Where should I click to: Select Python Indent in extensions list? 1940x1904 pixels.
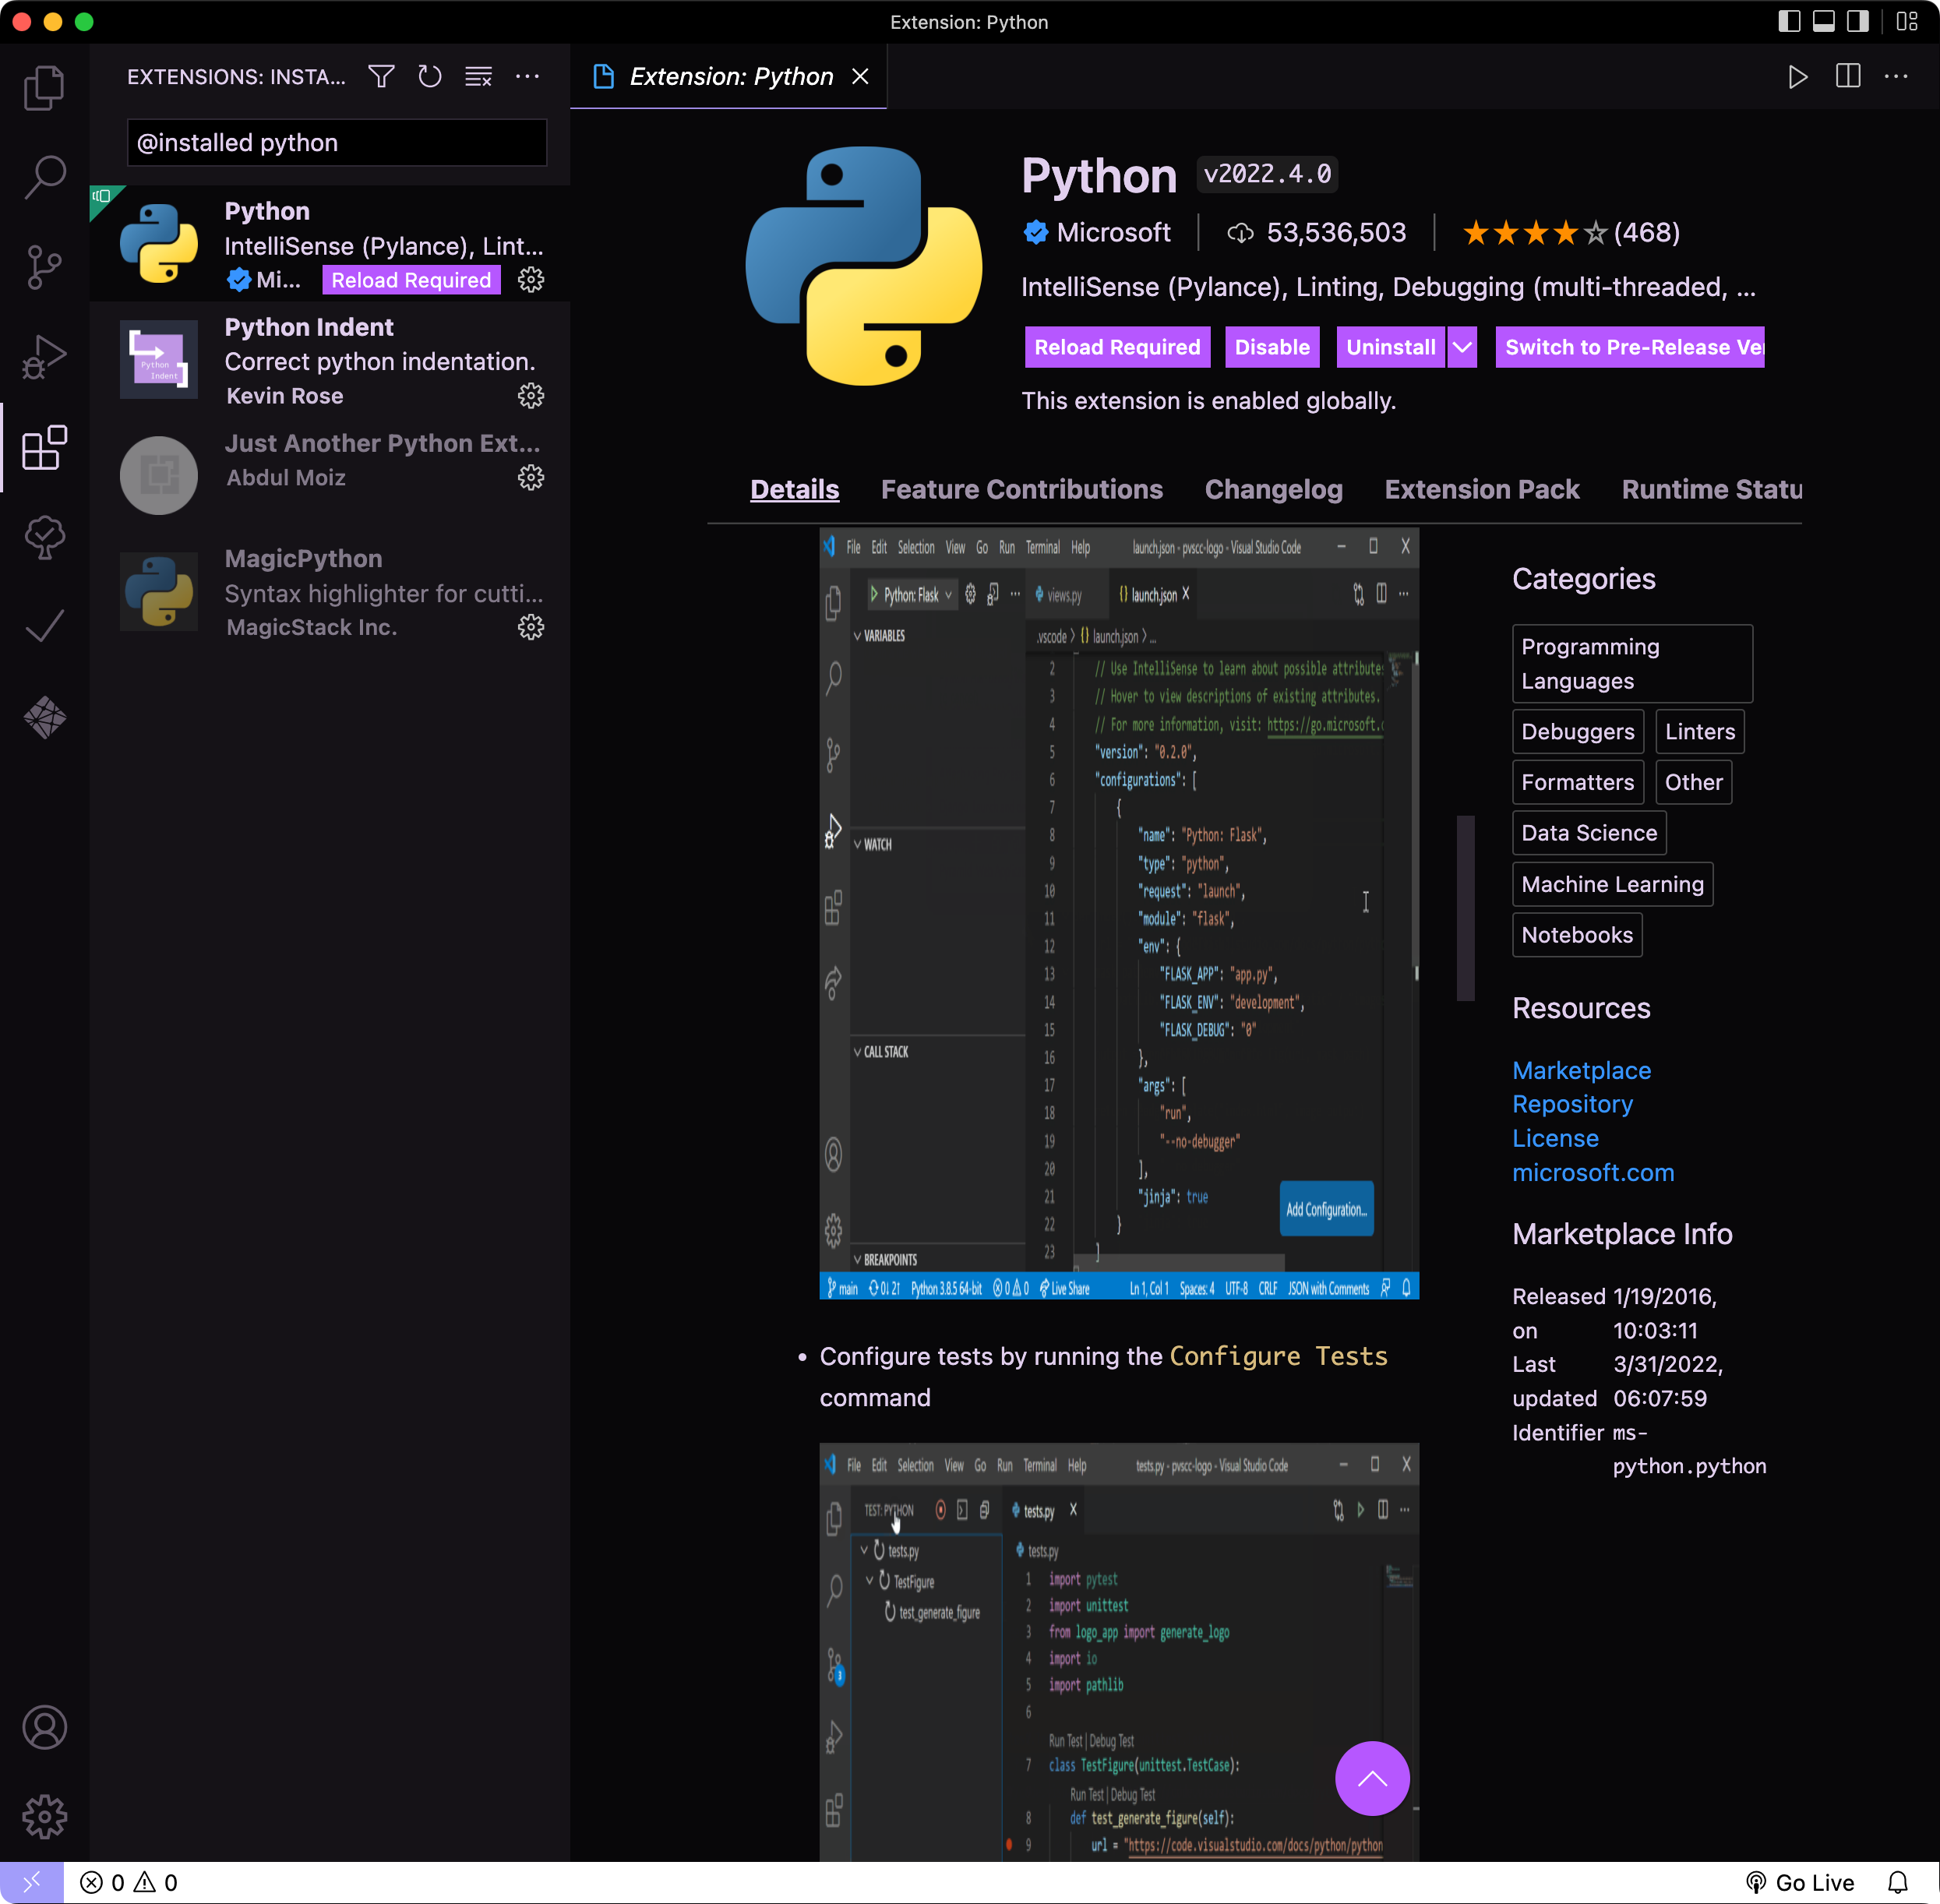pos(330,360)
